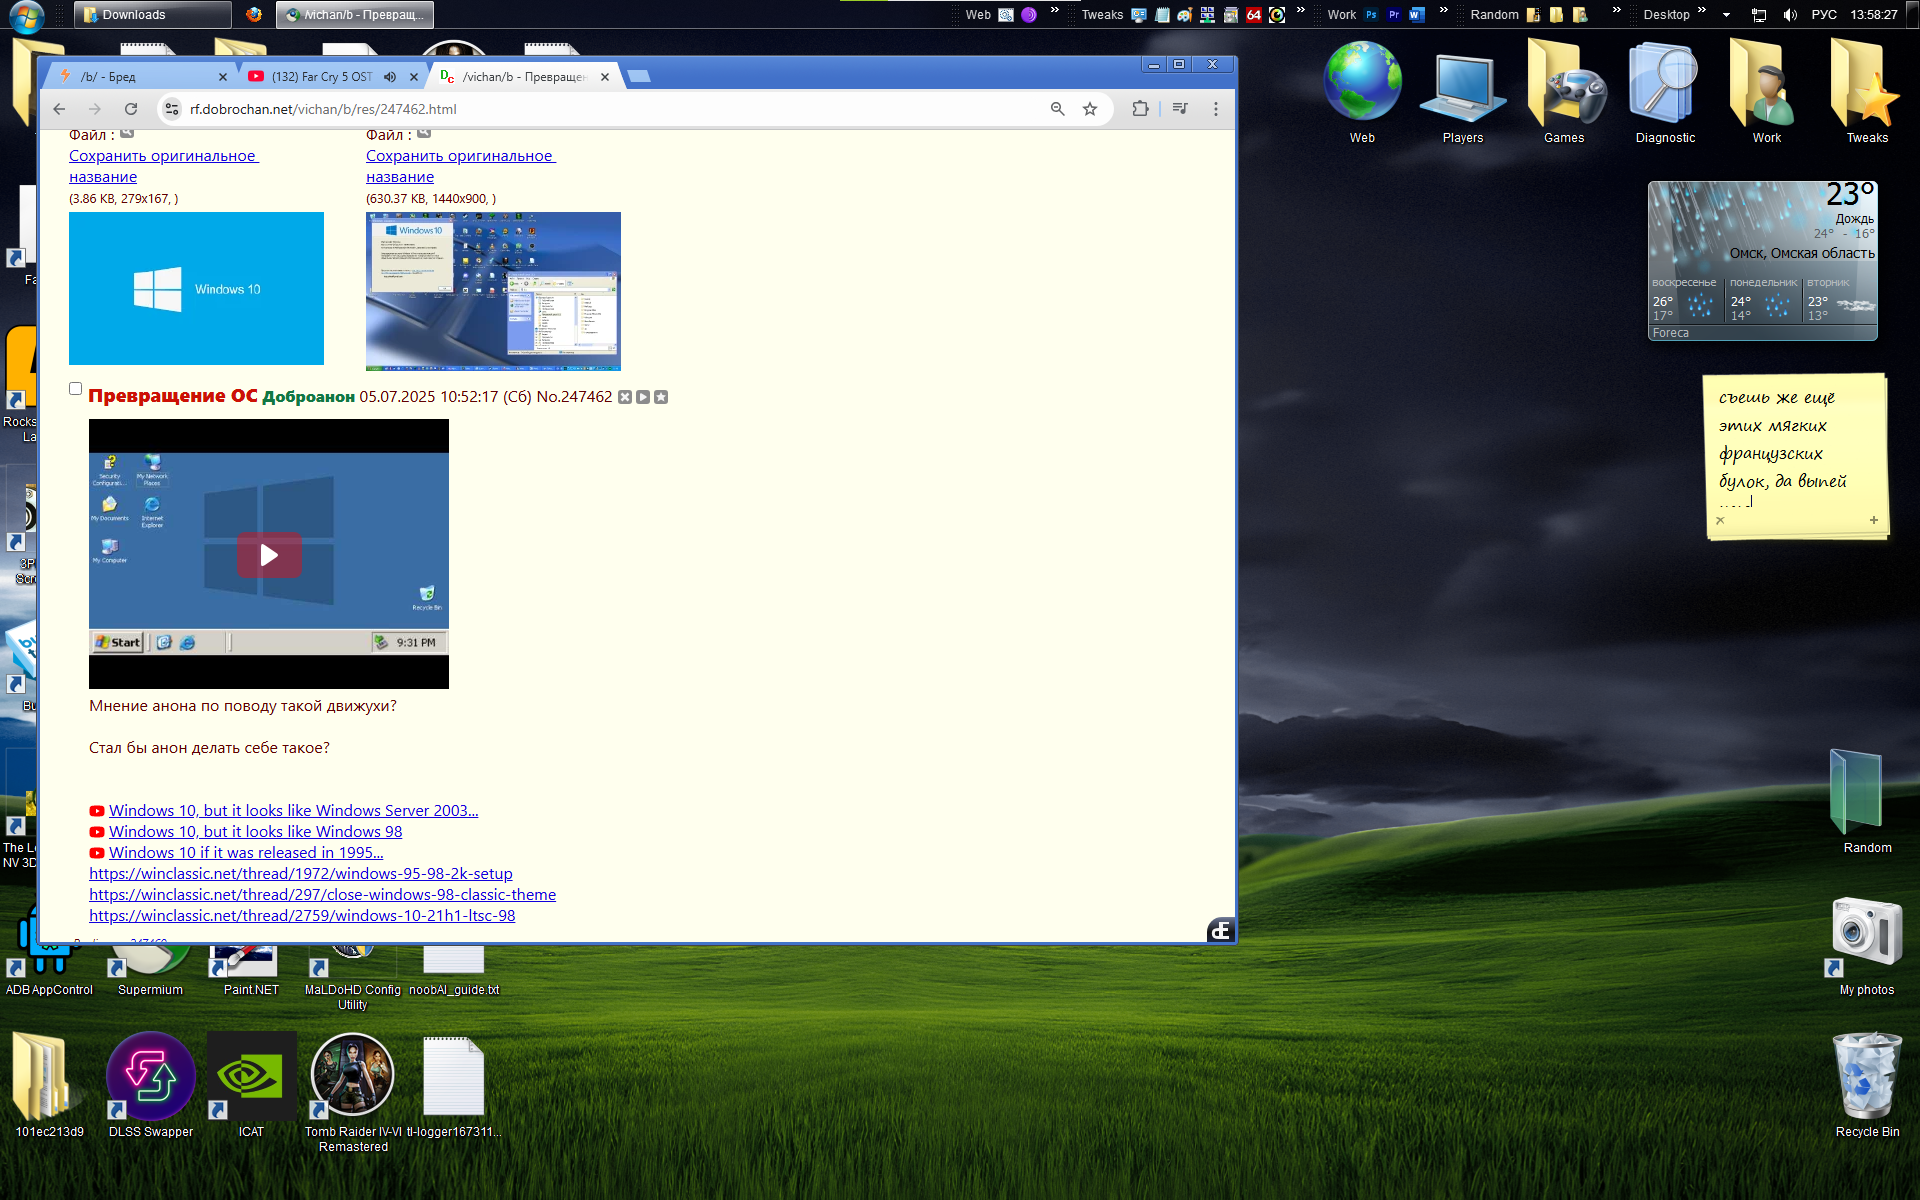Open the site information icon in address bar
Screen dimensions: 1920x1200
(172, 109)
